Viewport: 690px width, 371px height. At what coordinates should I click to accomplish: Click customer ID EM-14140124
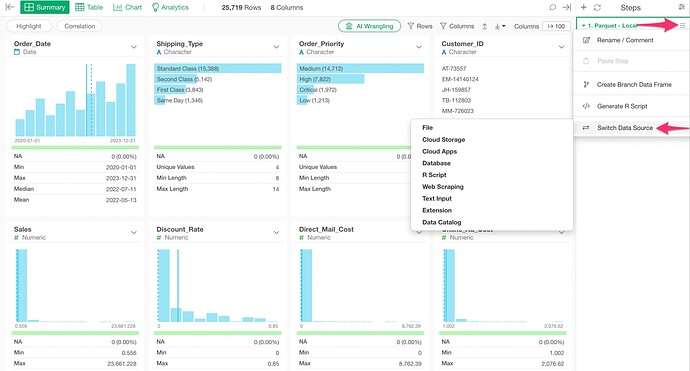coord(460,79)
